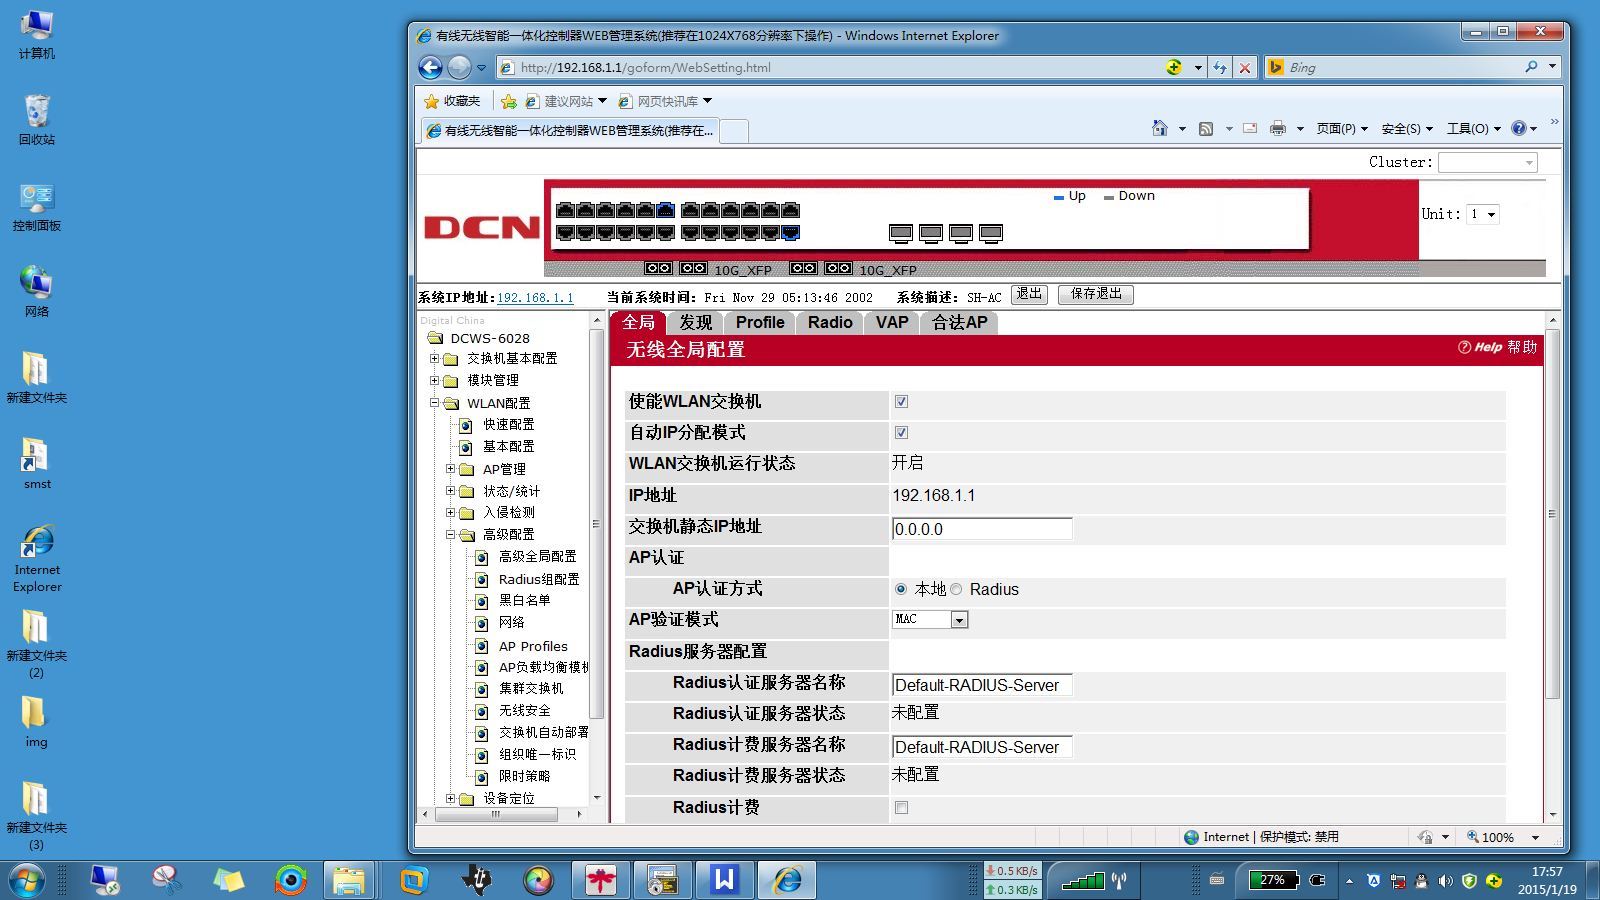Screen dimensions: 1600x900
Task: Select the 本地 AP authentication radio button
Action: coord(901,590)
